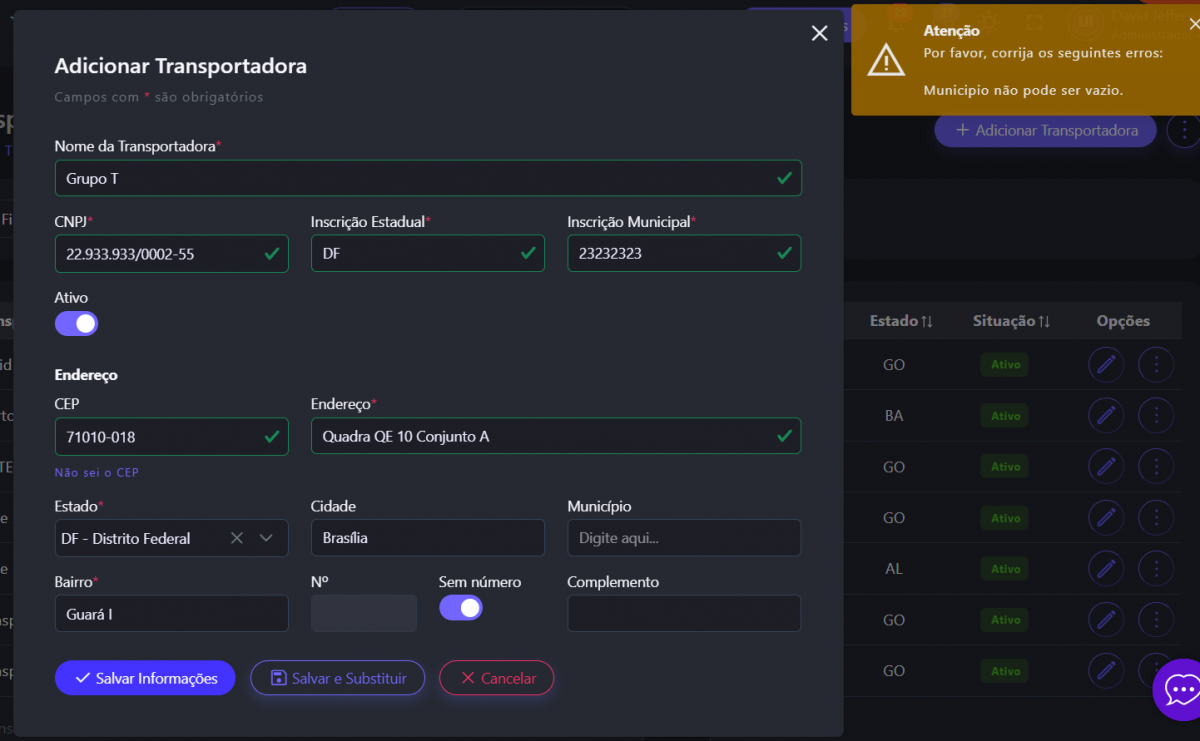The height and width of the screenshot is (741, 1200).
Task: Disable the Sem número toggle
Action: point(461,608)
